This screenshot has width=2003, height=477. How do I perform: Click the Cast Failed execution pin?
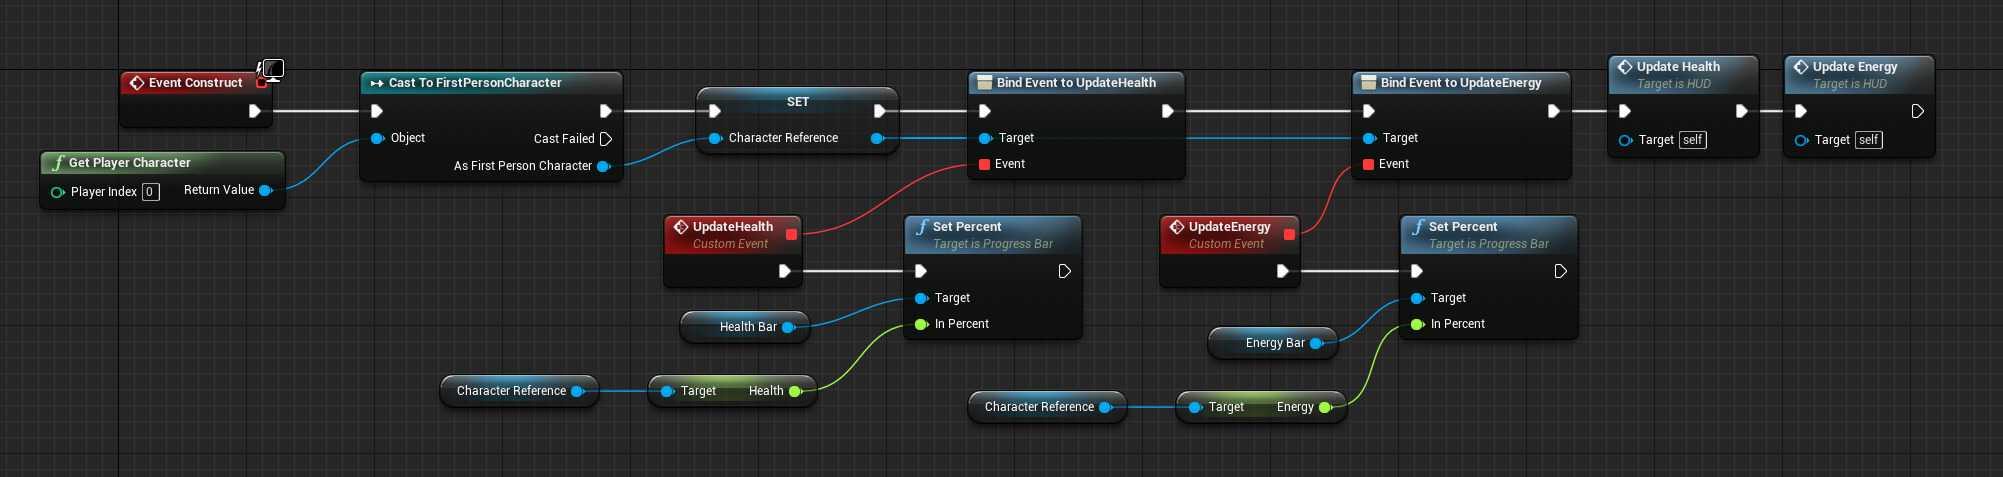[x=605, y=139]
